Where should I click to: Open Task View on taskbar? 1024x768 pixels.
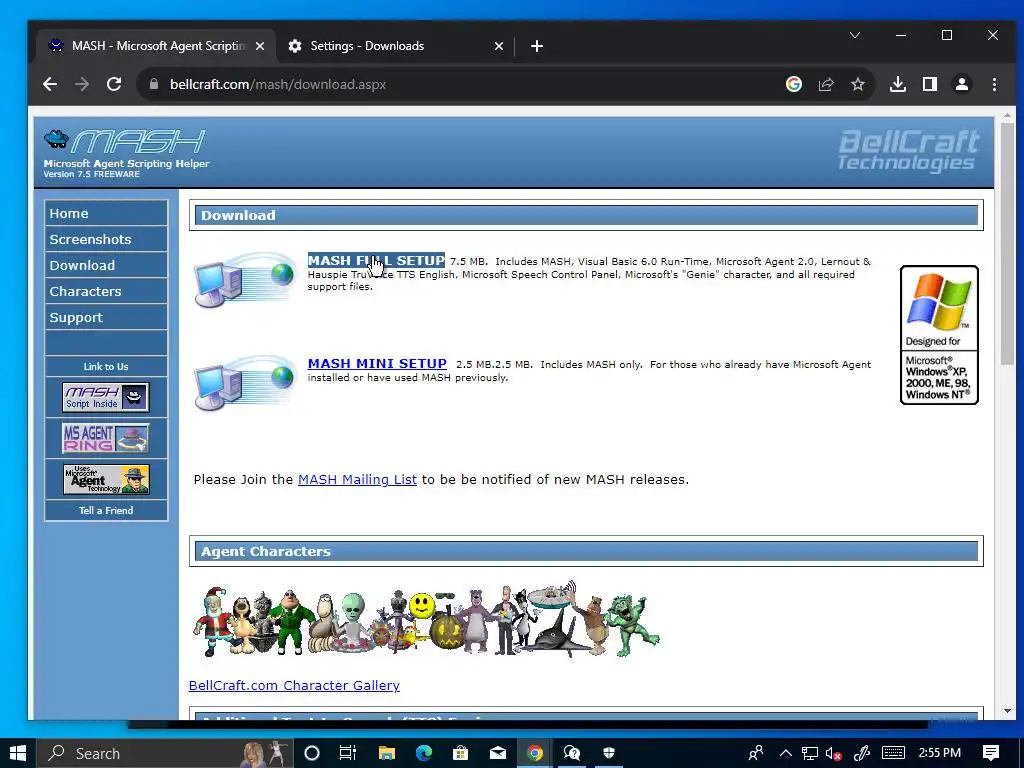click(348, 753)
